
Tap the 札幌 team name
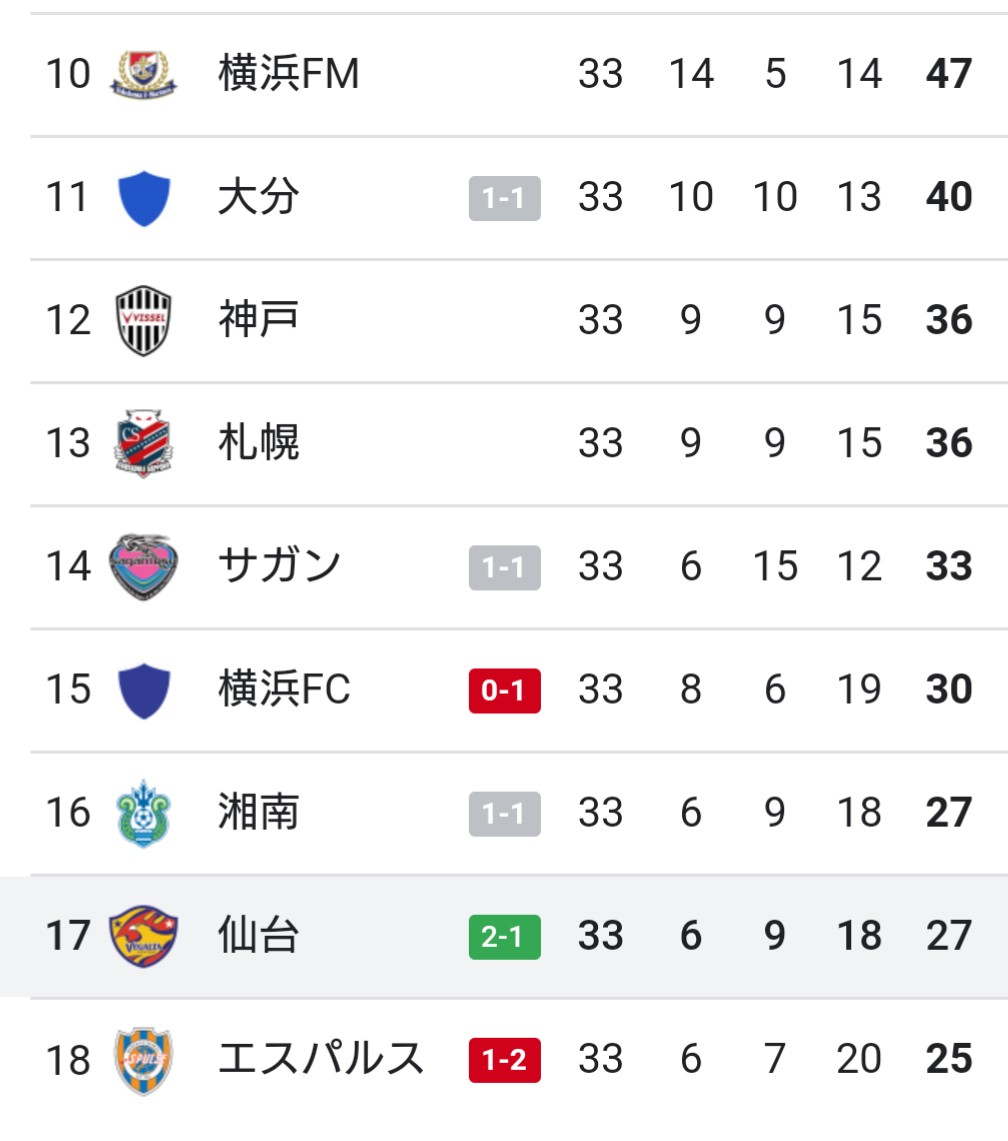(258, 443)
